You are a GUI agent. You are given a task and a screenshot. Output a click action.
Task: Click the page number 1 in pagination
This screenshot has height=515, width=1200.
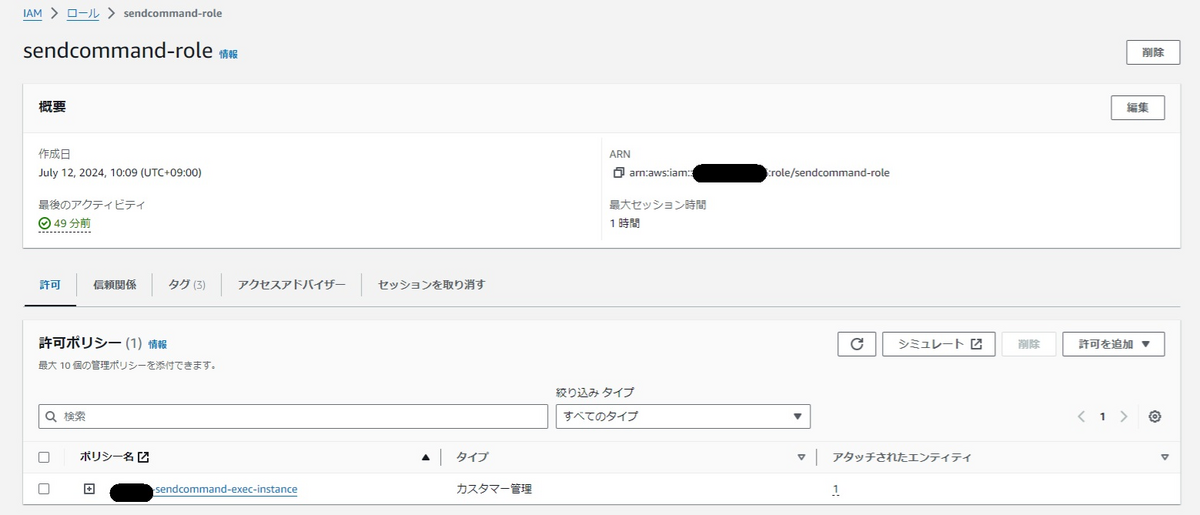[1103, 417]
